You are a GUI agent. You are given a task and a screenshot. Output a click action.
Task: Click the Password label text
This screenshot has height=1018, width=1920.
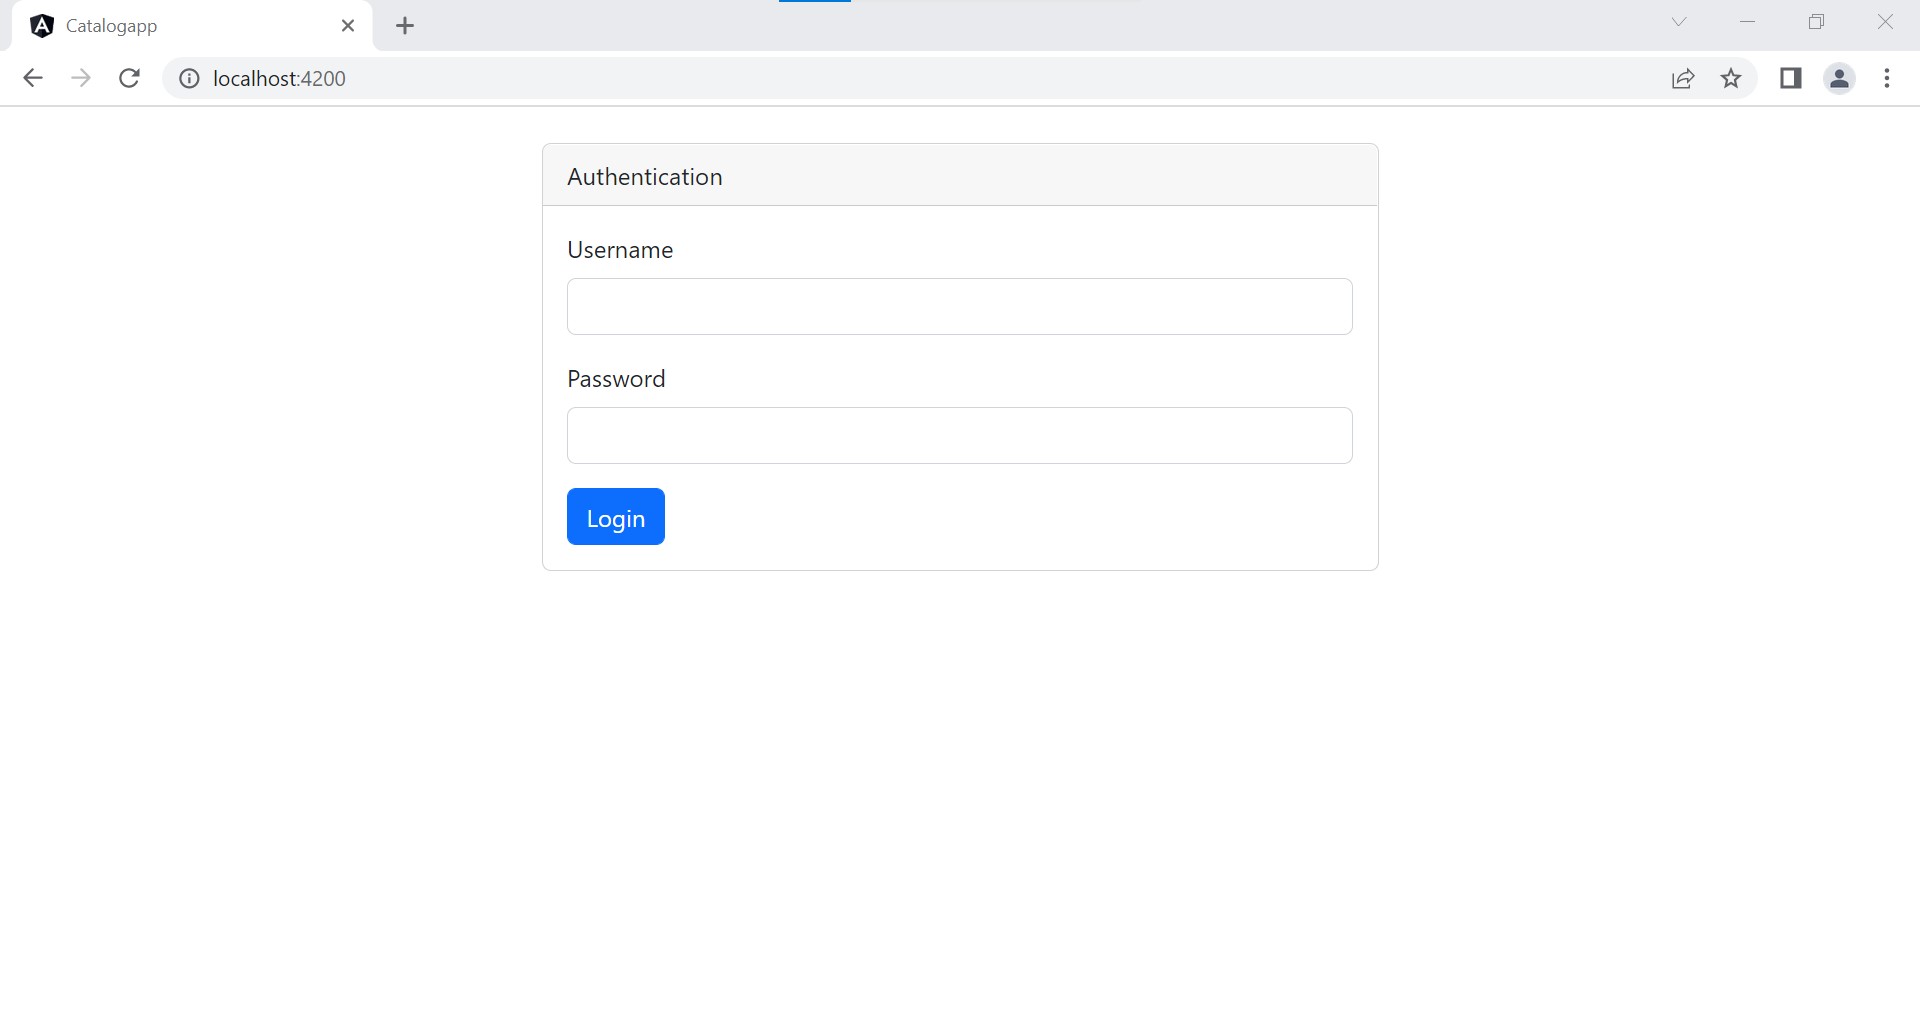point(616,378)
